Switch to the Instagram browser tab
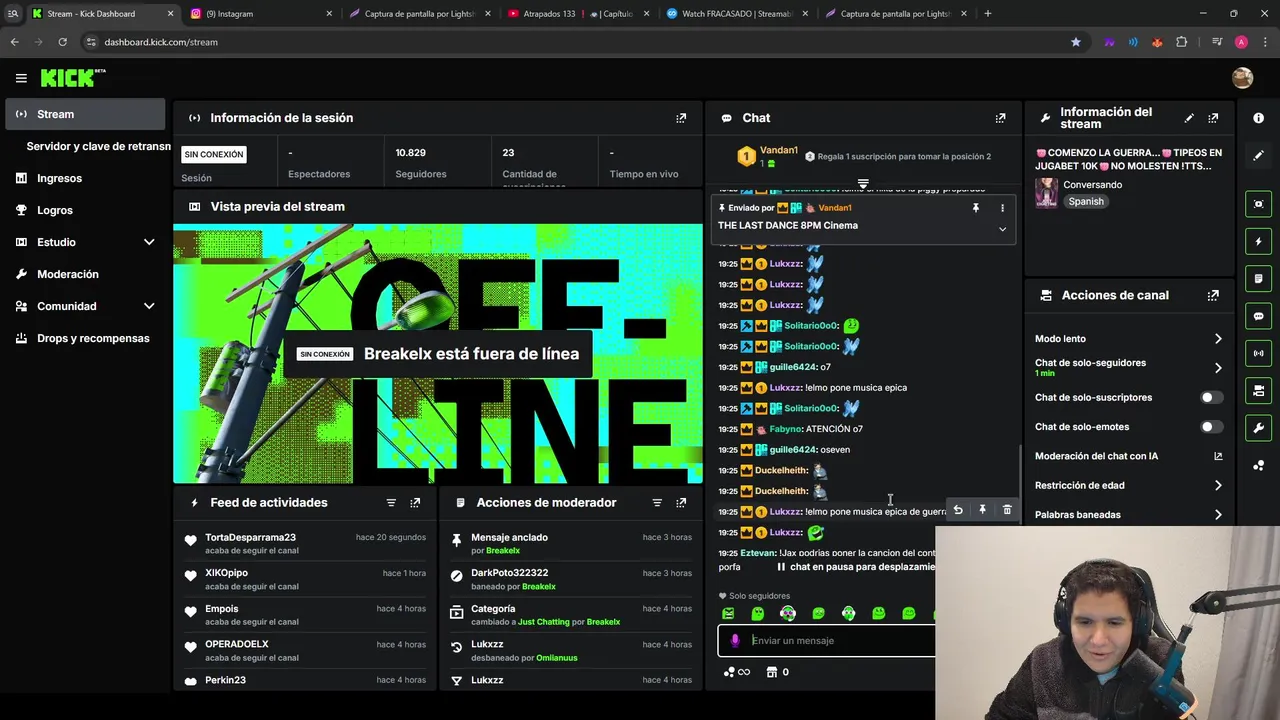The image size is (1280, 720). [260, 14]
